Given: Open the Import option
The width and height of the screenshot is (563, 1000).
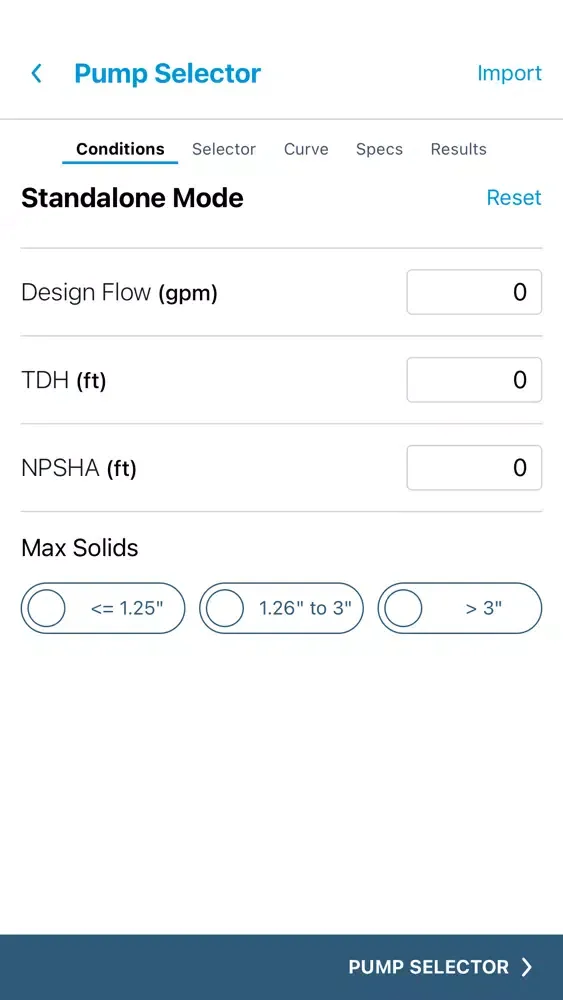Looking at the screenshot, I should point(509,73).
